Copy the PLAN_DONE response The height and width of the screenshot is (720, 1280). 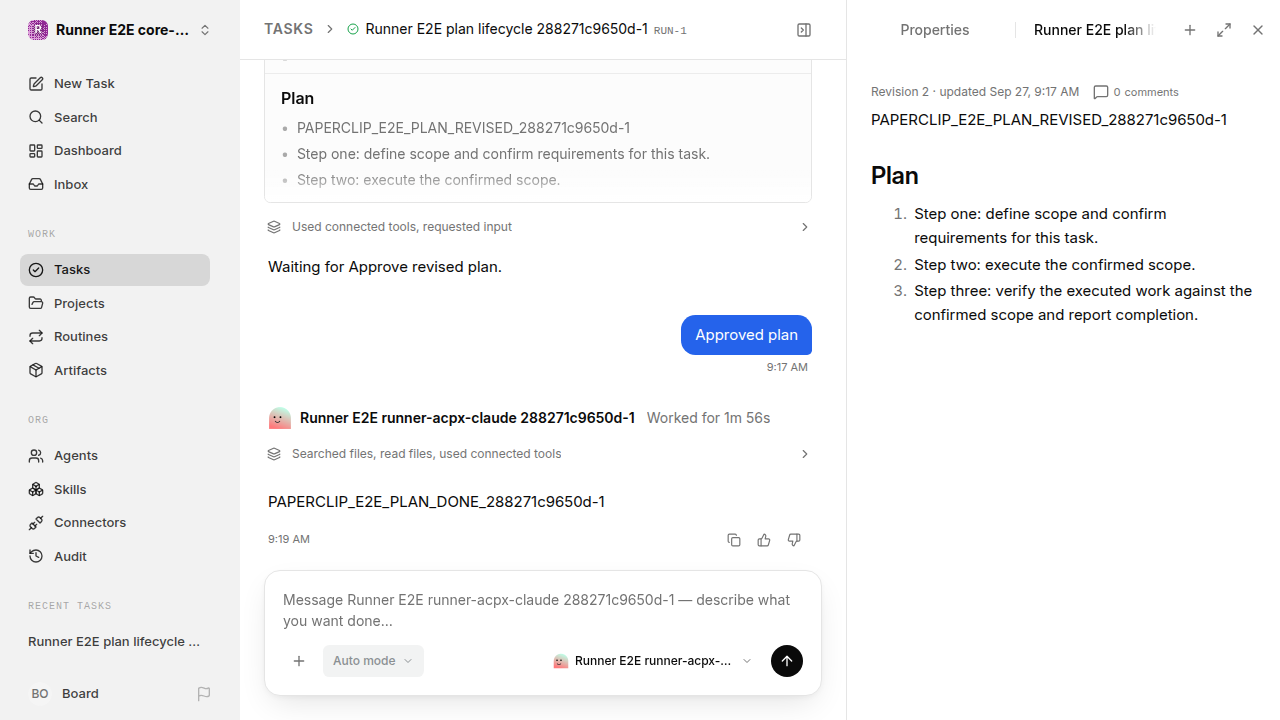pyautogui.click(x=734, y=540)
